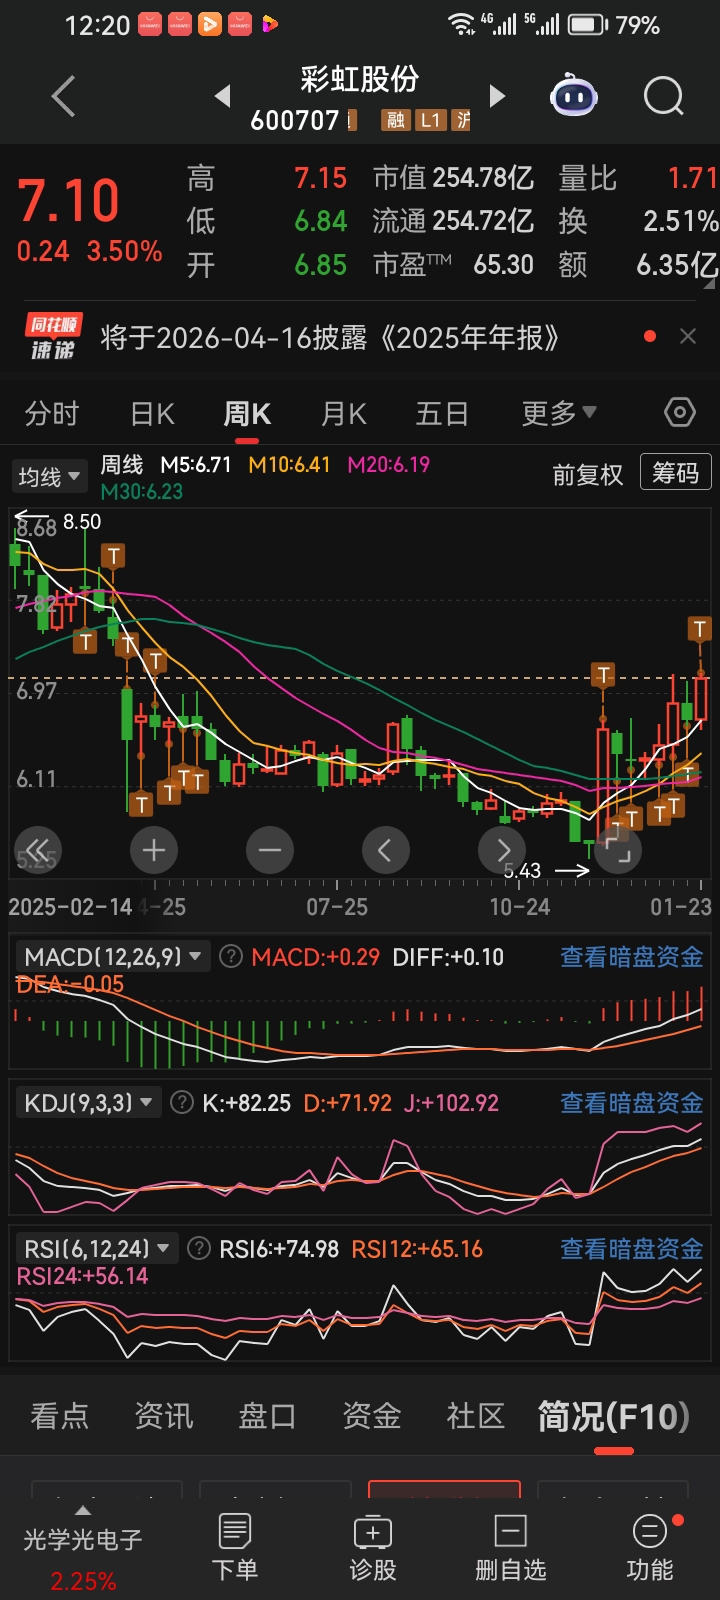Expand 光学光电子 sector panel

tap(83, 1548)
